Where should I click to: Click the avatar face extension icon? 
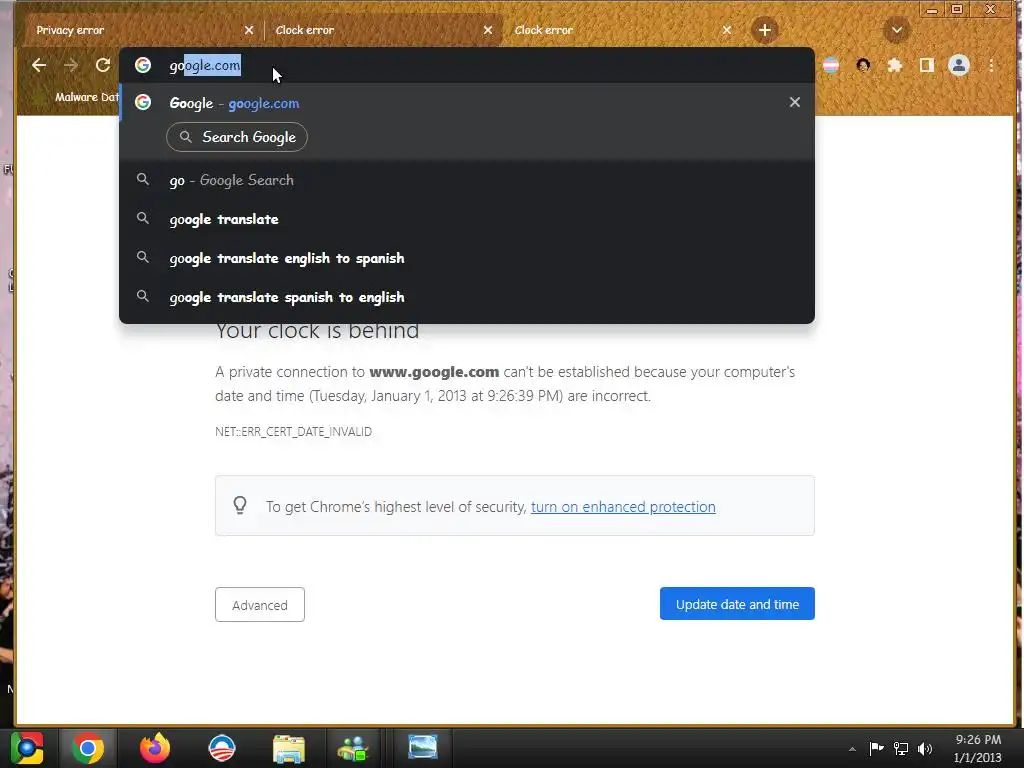coord(863,65)
